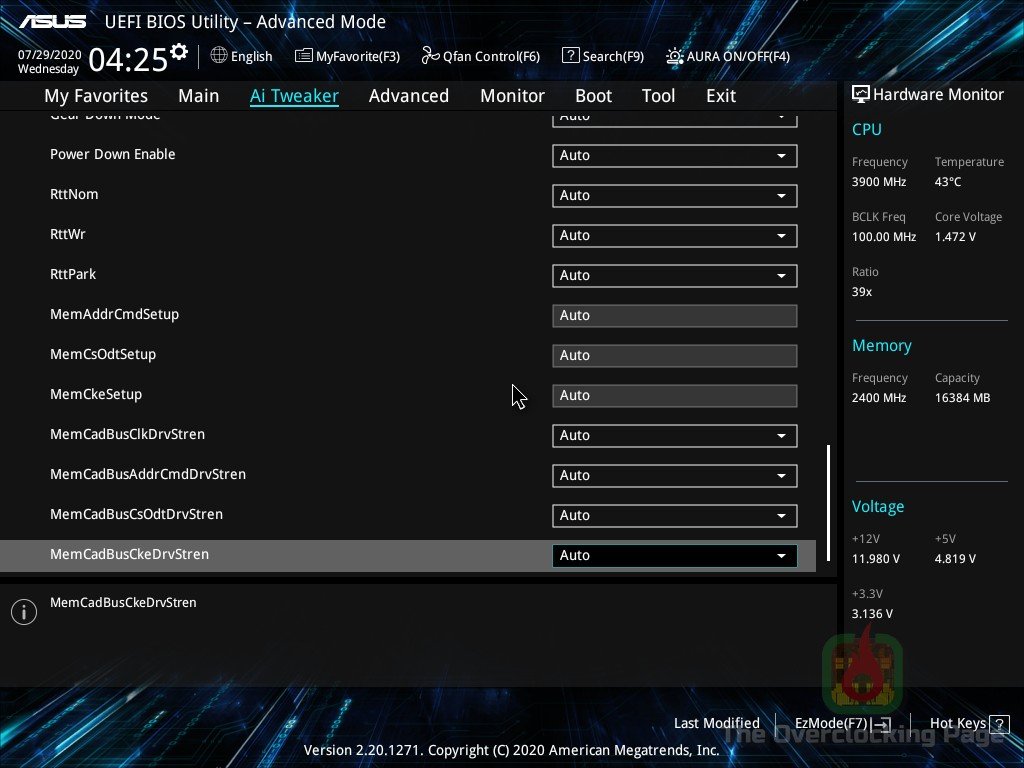Expand the RttPark Auto selector
The image size is (1024, 768).
[674, 275]
